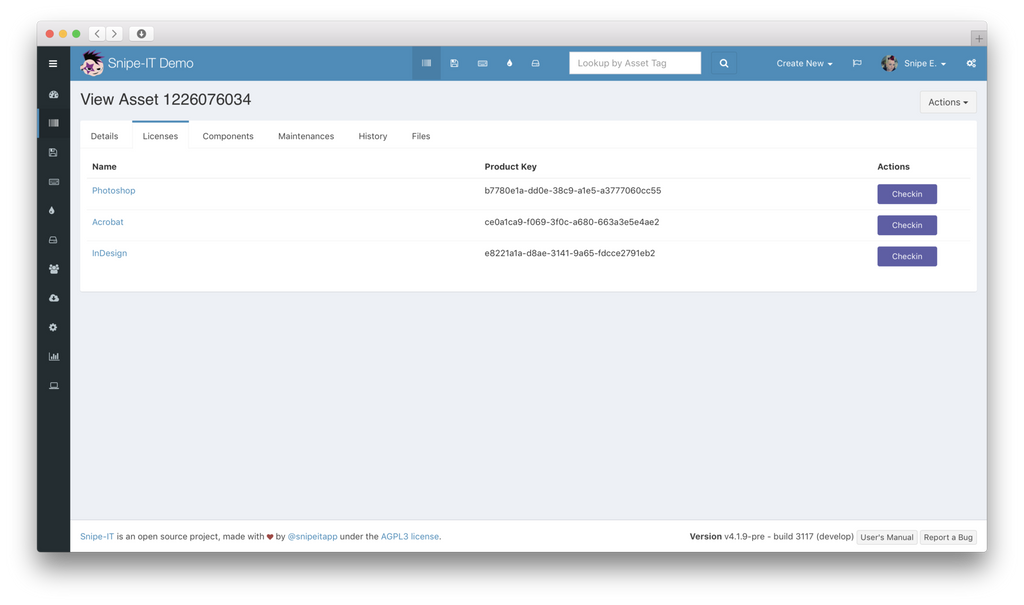Open Accessories with the keyboard icon

coord(52,181)
